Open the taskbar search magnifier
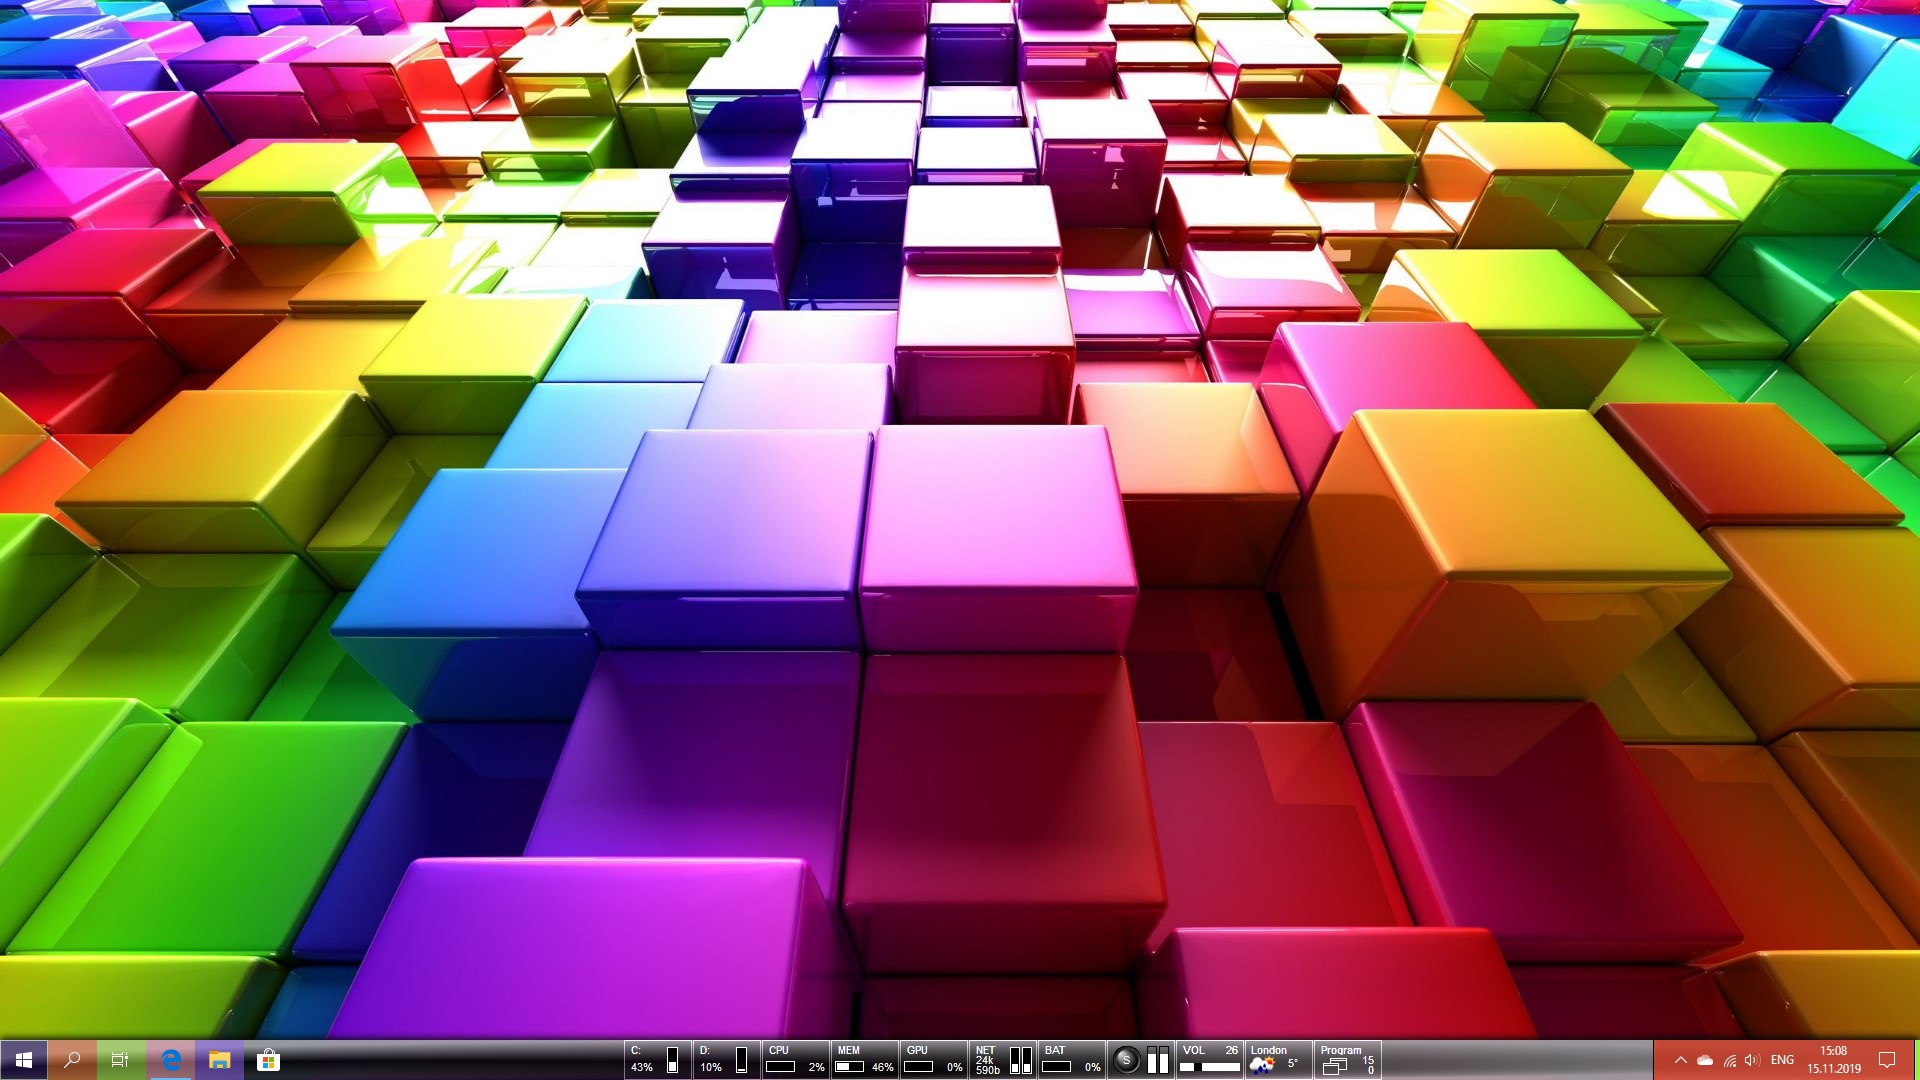The width and height of the screenshot is (1920, 1080). [x=72, y=1060]
